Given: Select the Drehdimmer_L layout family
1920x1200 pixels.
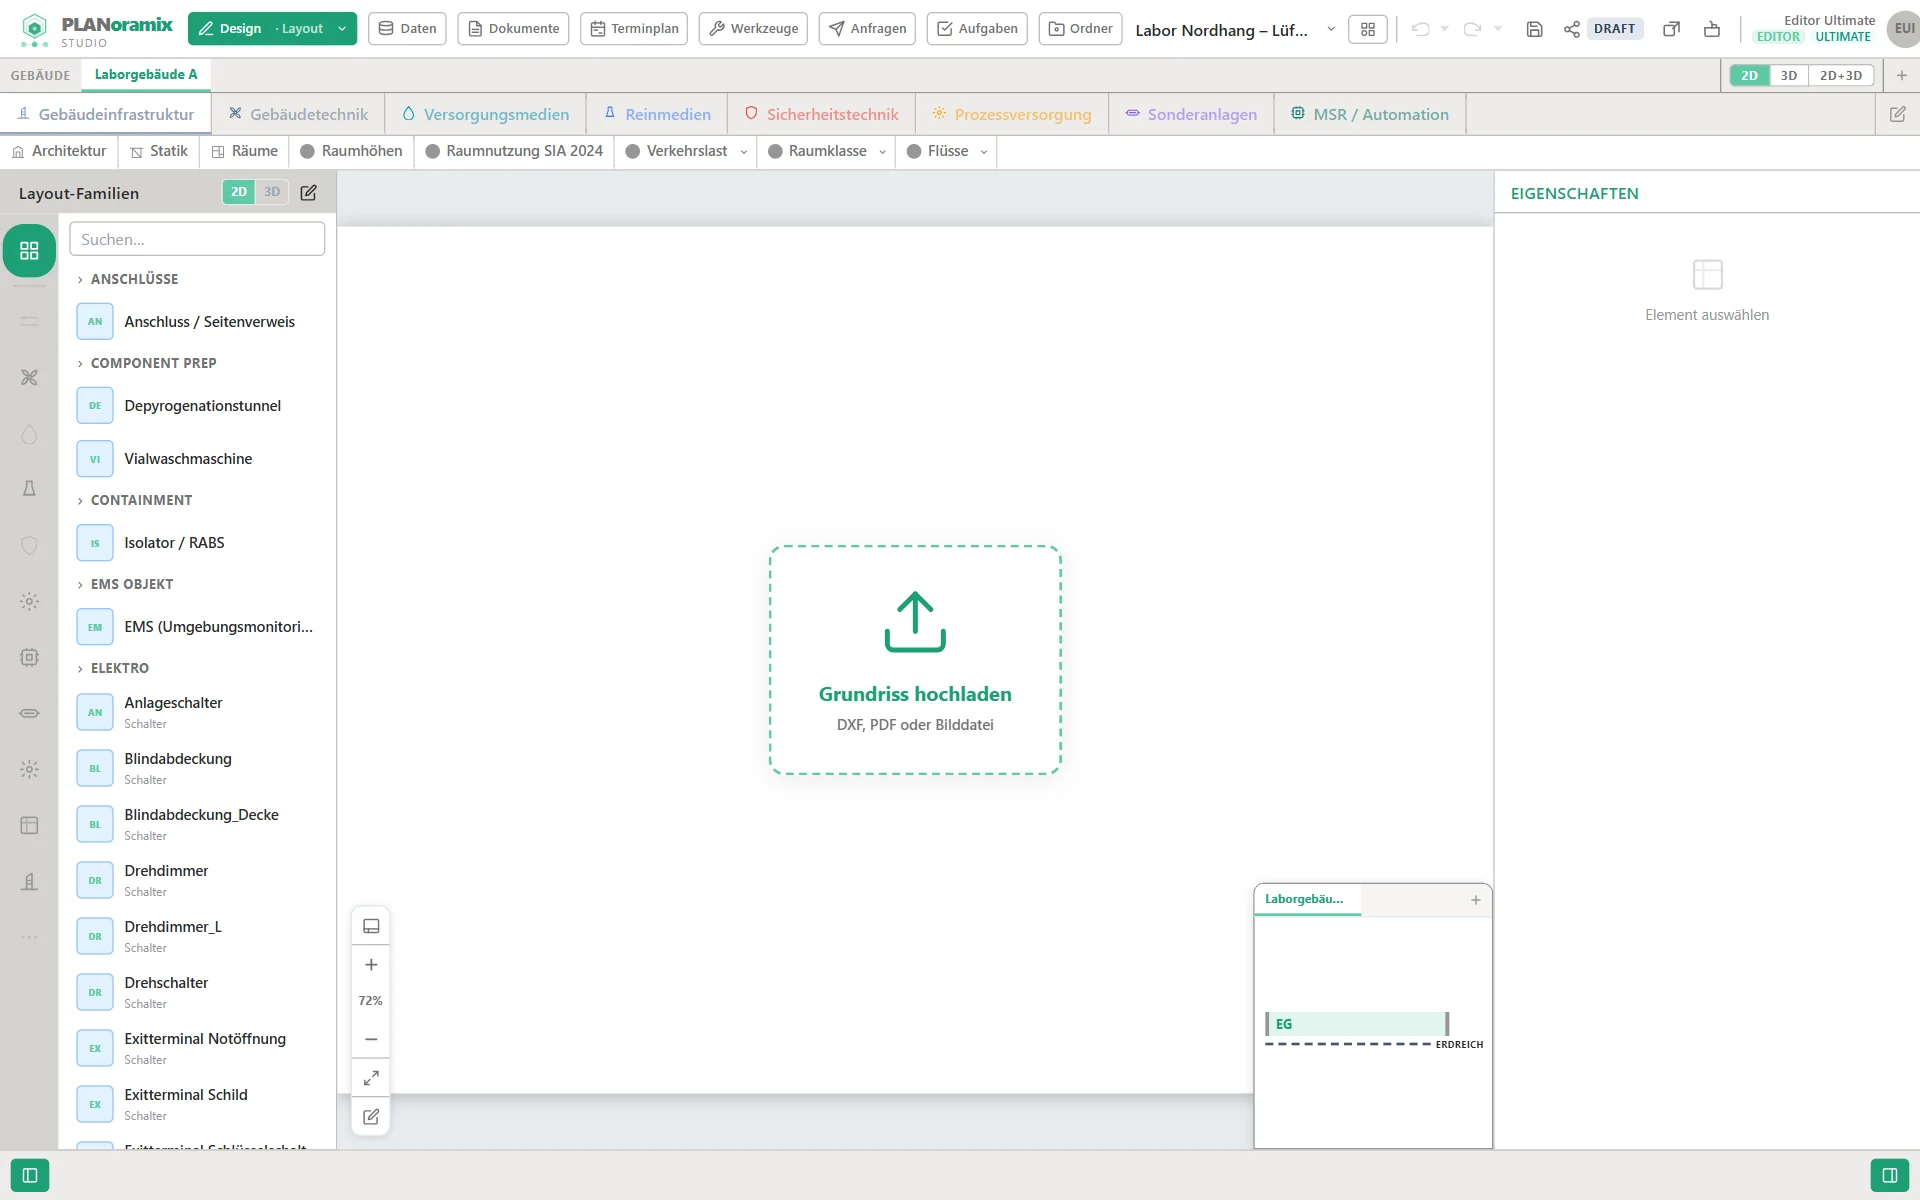Looking at the screenshot, I should (197, 936).
